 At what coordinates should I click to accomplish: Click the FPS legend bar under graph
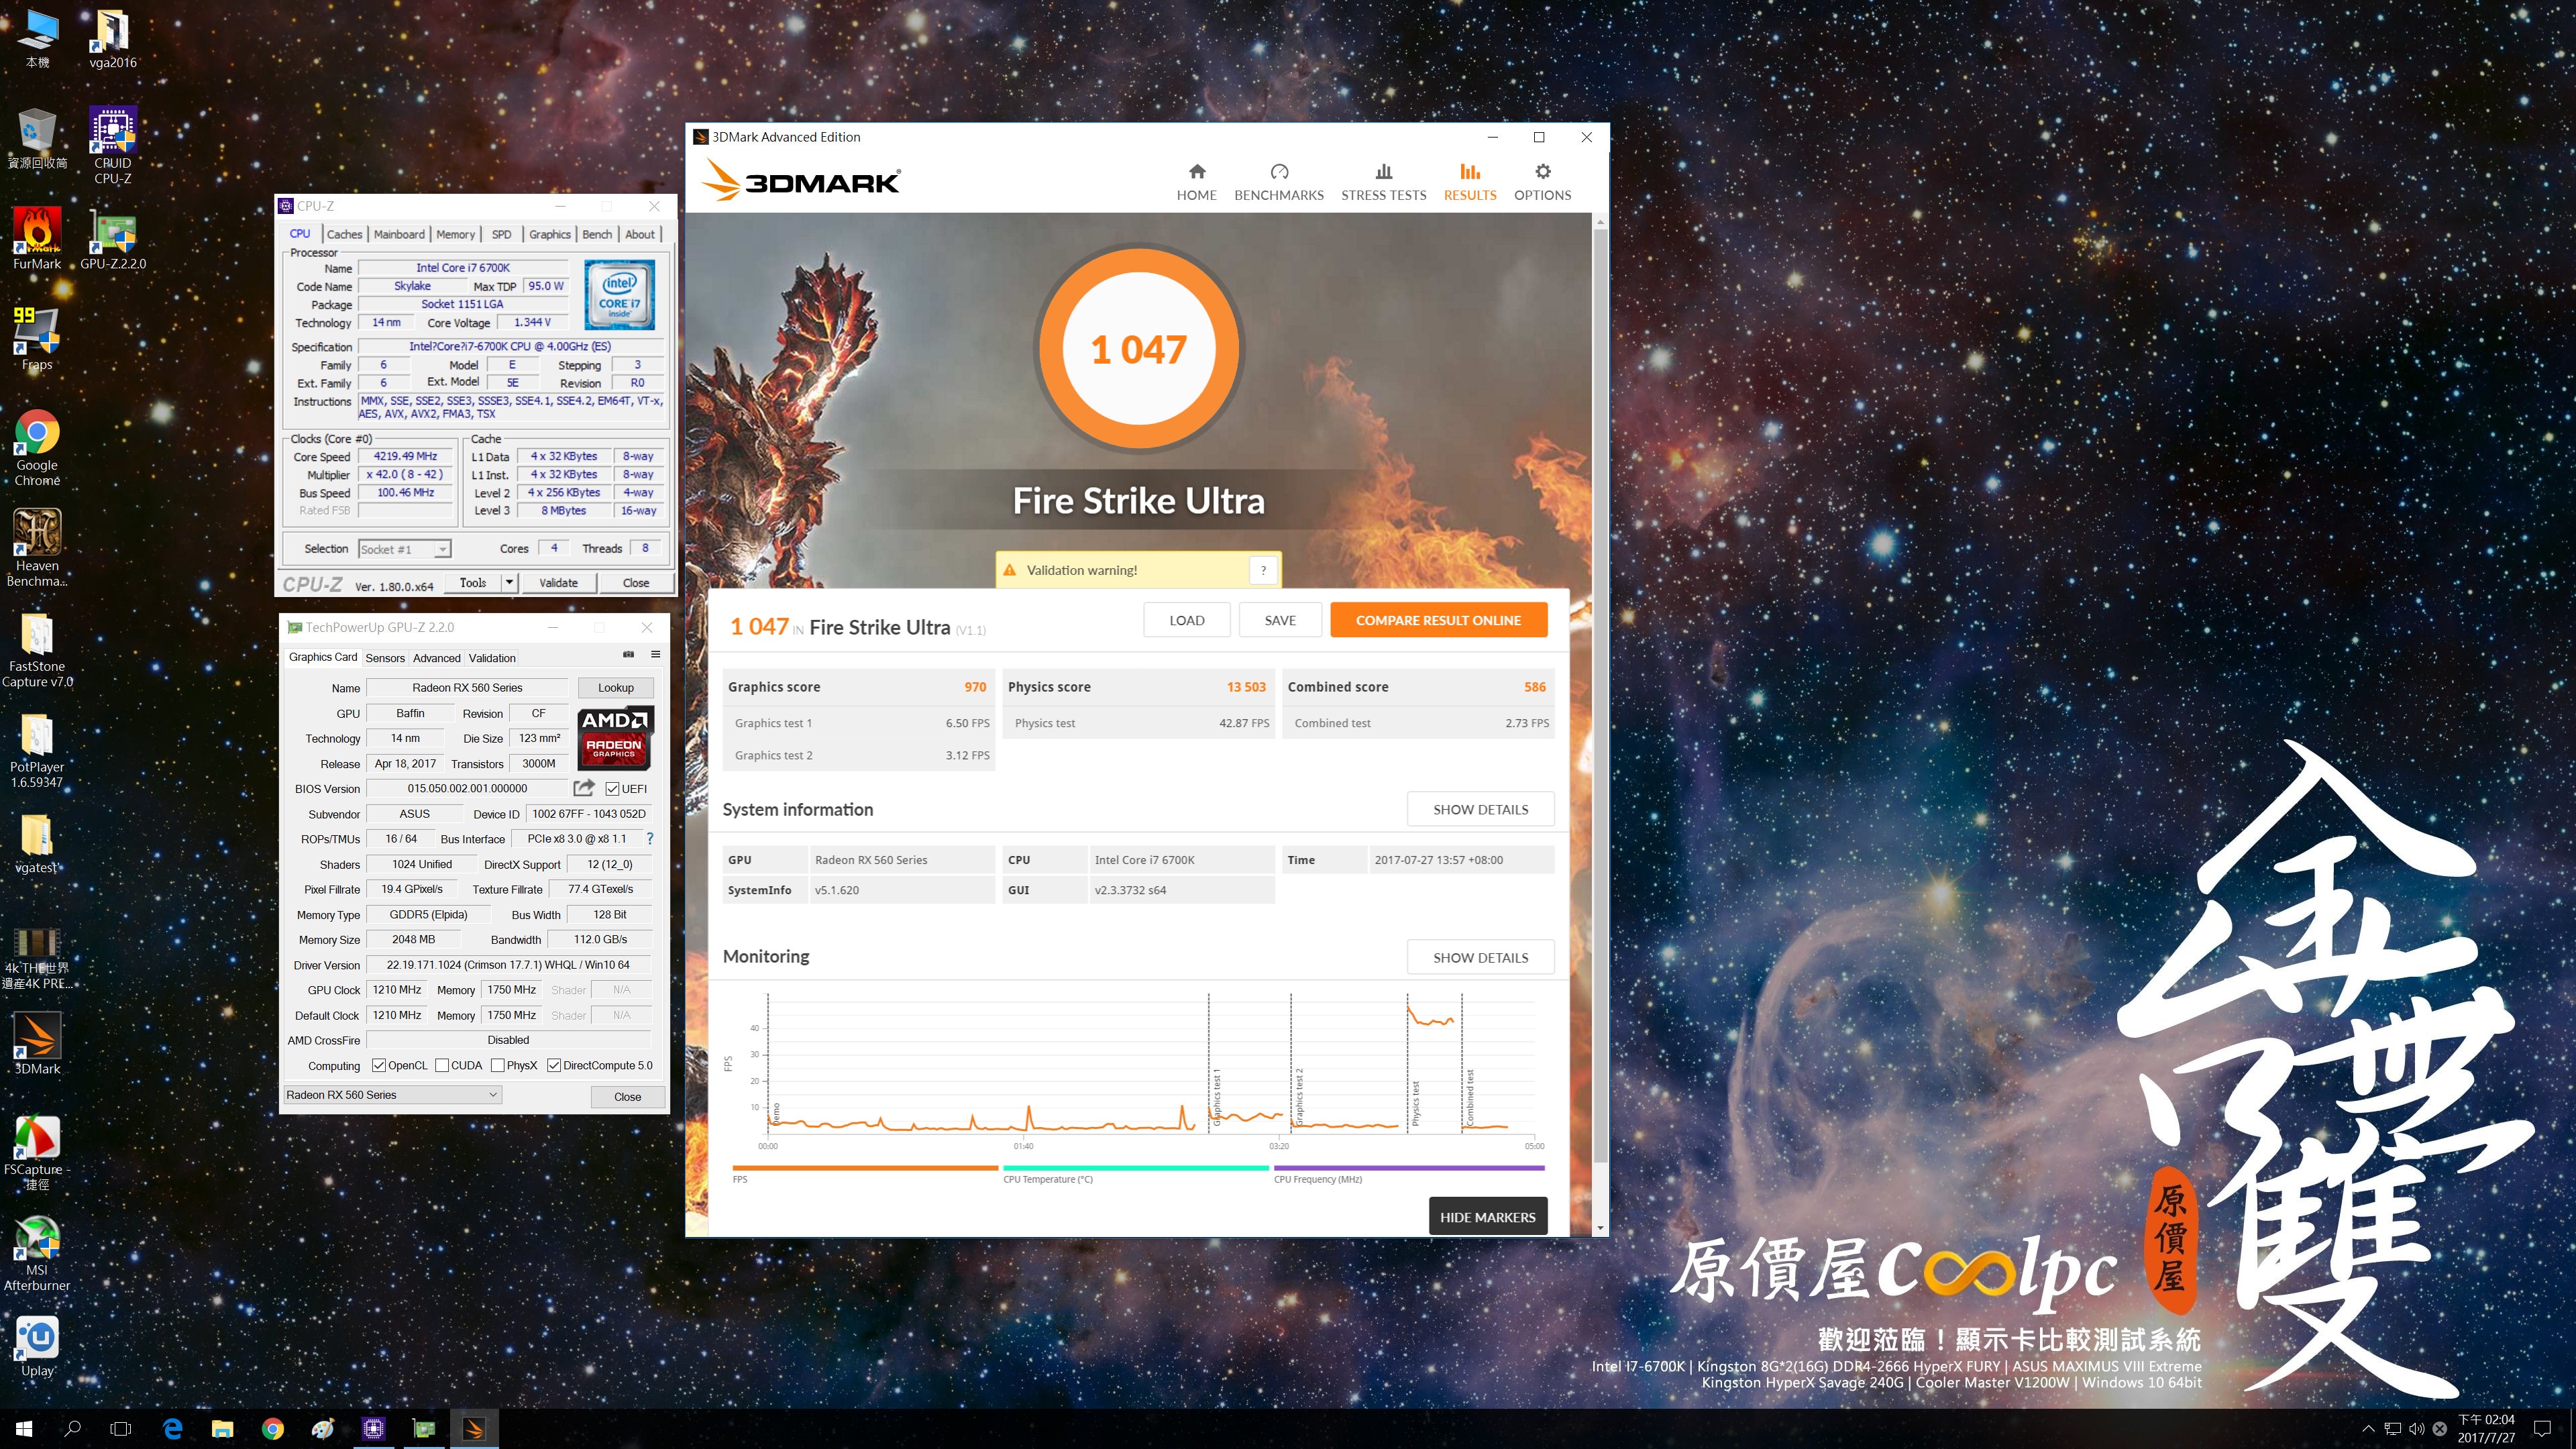865,1168
